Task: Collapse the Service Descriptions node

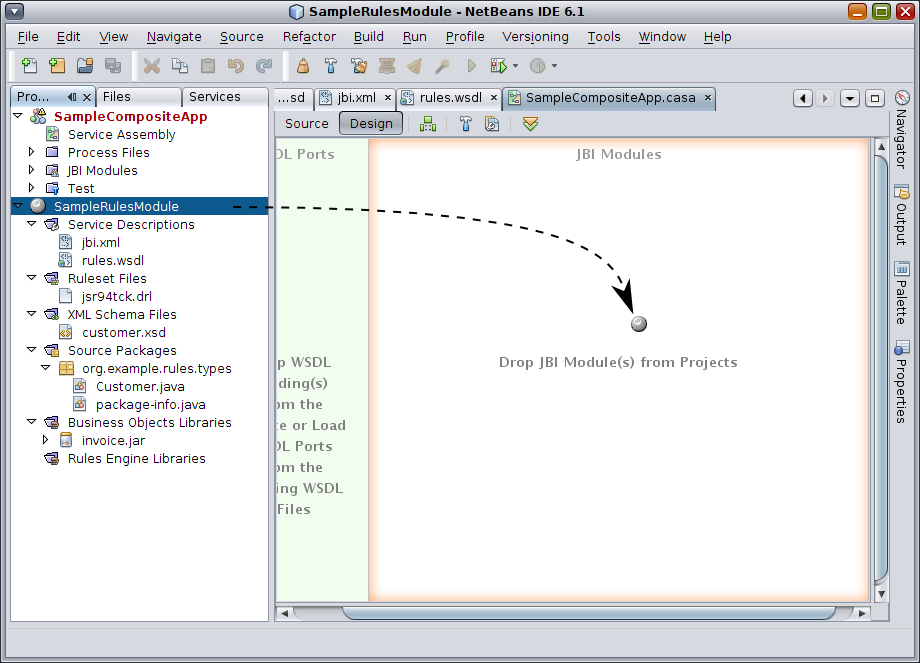Action: coord(32,224)
